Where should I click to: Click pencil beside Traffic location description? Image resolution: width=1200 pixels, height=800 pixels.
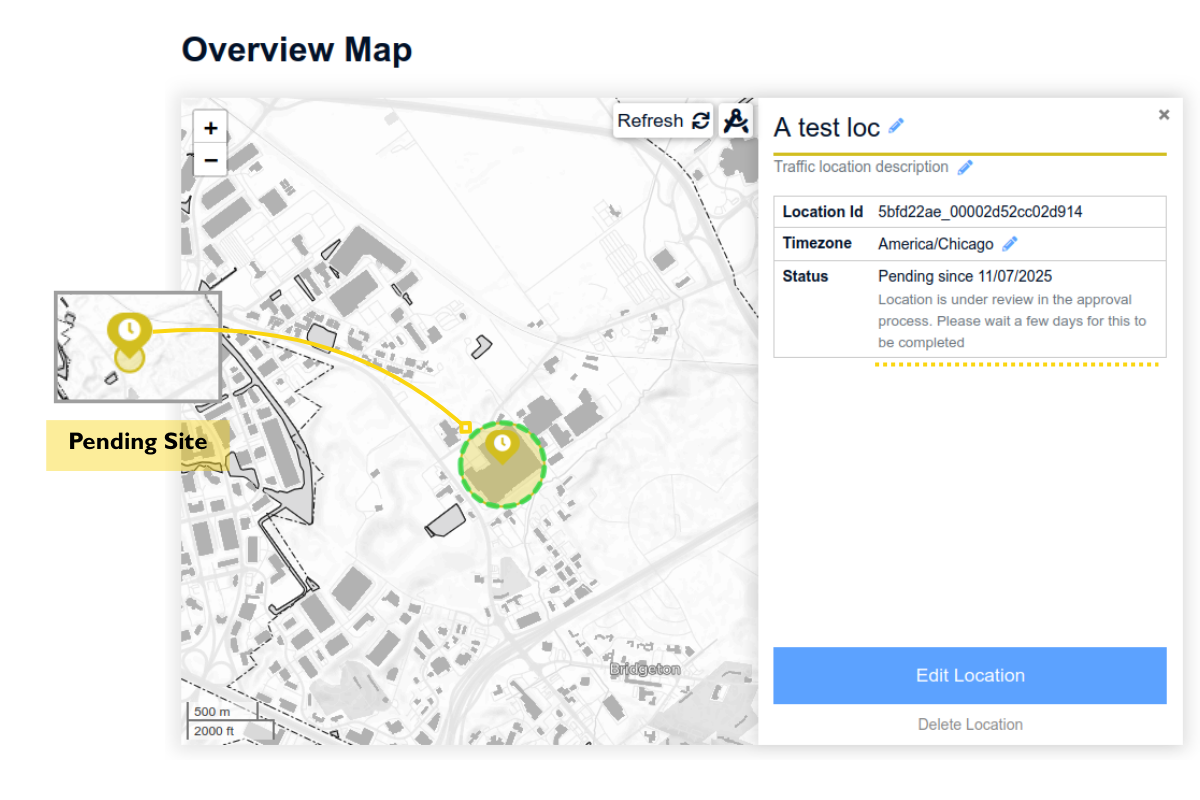coord(965,167)
